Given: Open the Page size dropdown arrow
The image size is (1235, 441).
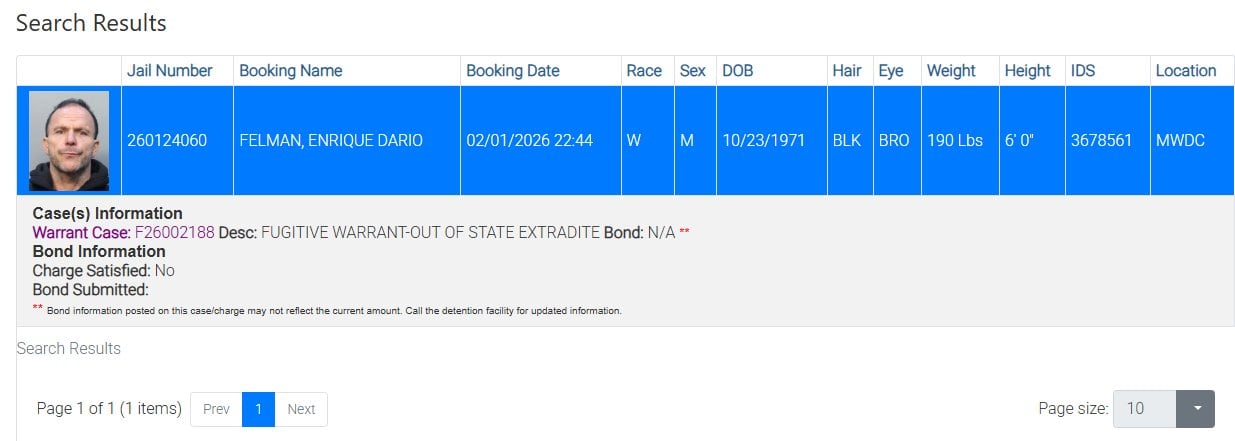Looking at the screenshot, I should tap(1196, 408).
